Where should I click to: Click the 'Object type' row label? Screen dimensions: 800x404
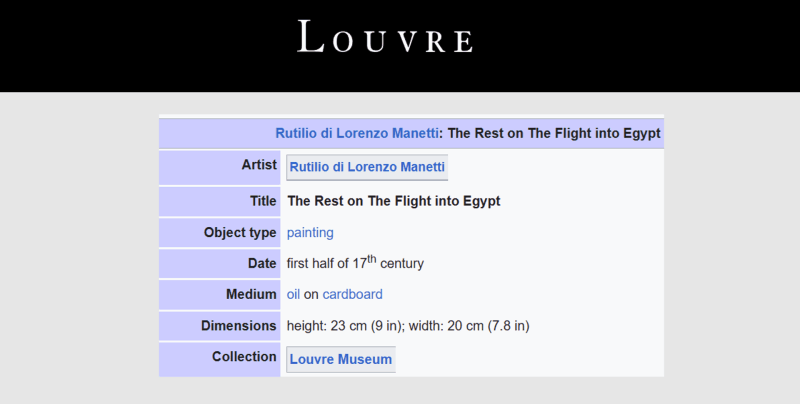pyautogui.click(x=240, y=232)
